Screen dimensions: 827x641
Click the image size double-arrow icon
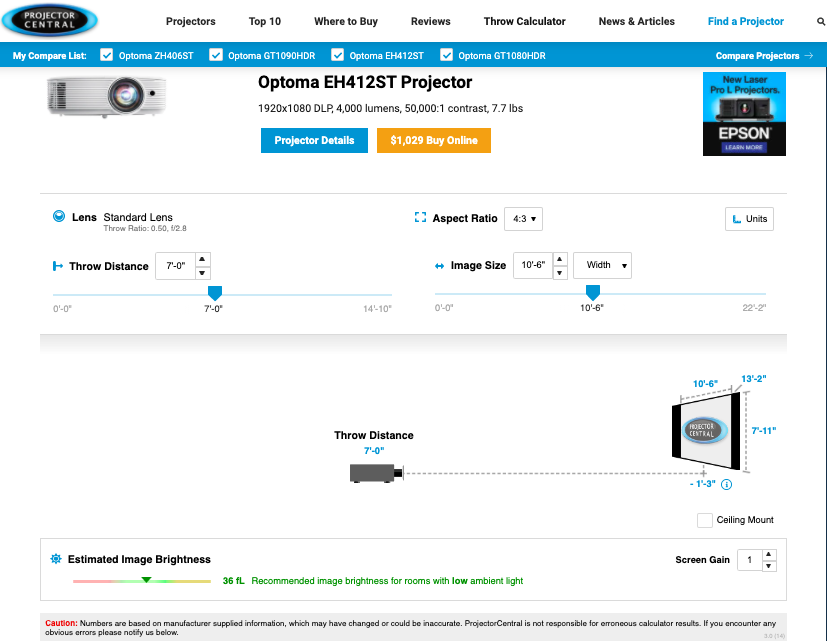coord(439,266)
